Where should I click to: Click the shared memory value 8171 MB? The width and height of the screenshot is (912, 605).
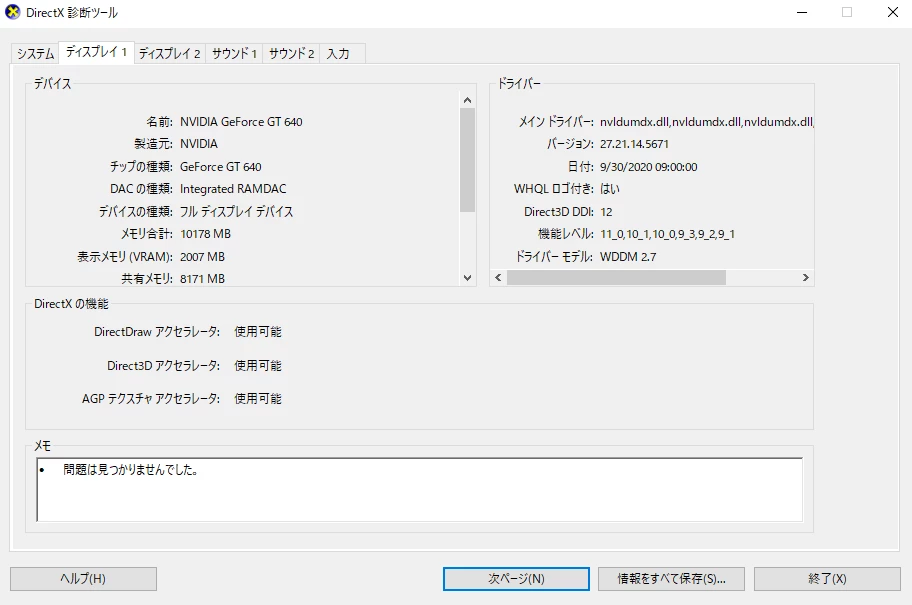[x=202, y=279]
